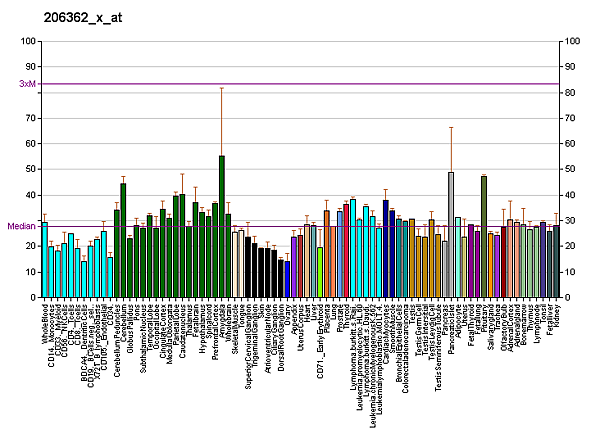Select the blue Ovary bar
The height and width of the screenshot is (434, 600).
click(287, 279)
